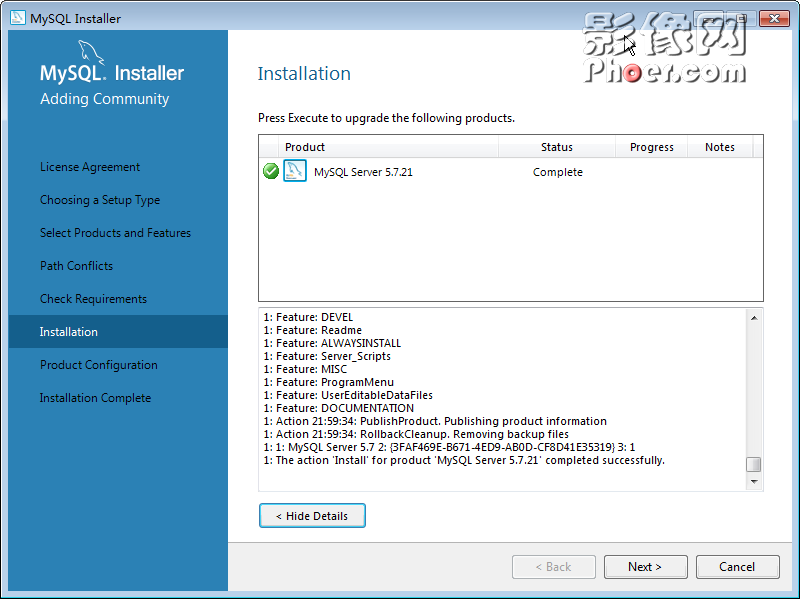This screenshot has height=599, width=800.
Task: Select the MySQL Server 5.7.21 row
Action: [x=511, y=171]
